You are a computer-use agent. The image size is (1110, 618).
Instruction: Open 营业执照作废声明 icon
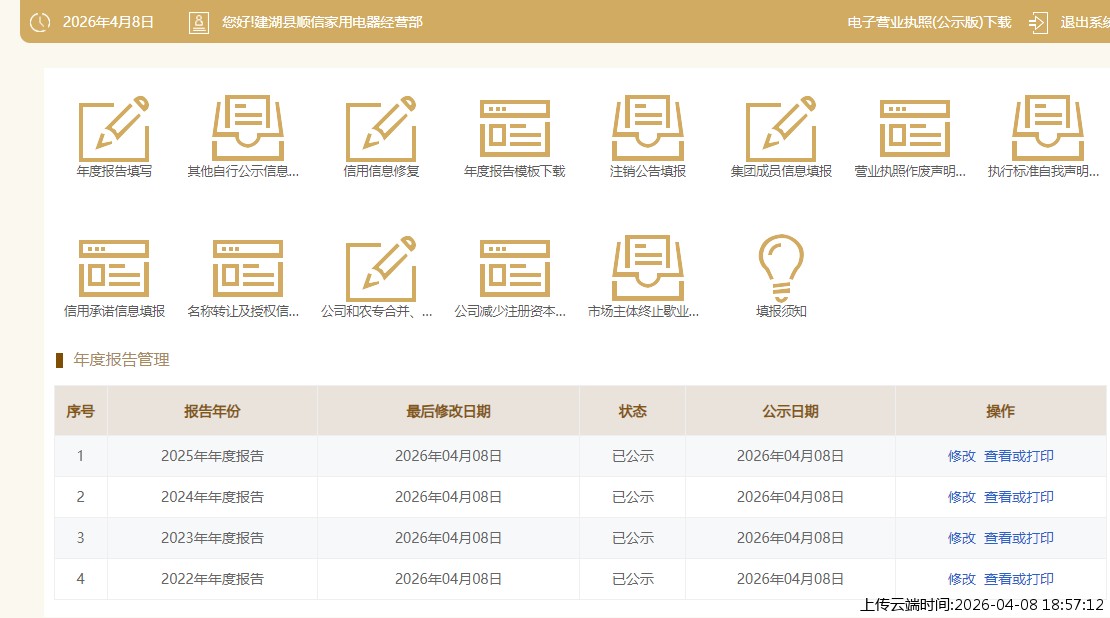pos(914,129)
